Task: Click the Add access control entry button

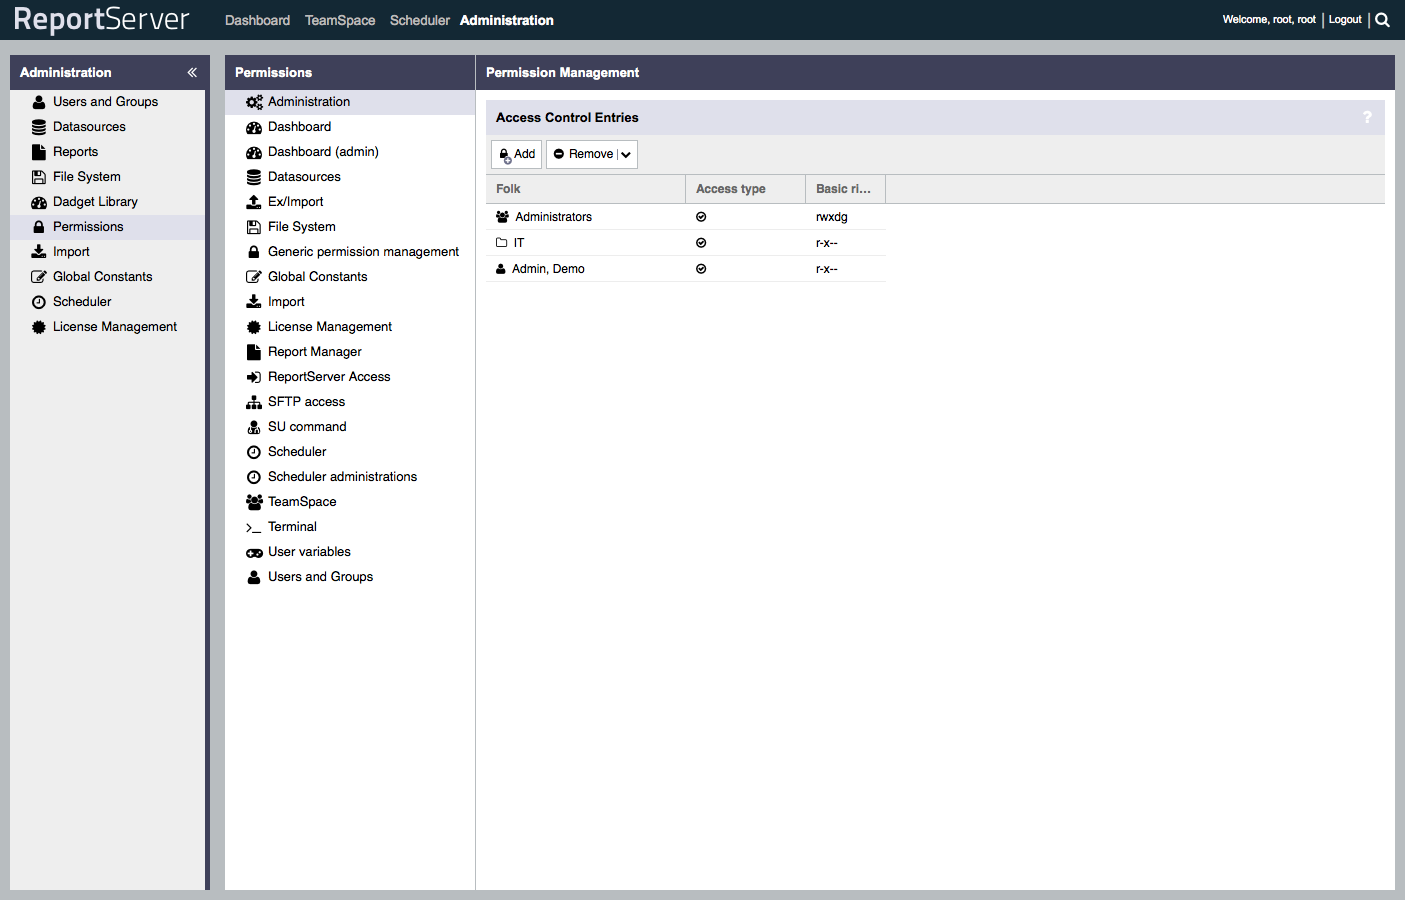Action: (517, 154)
